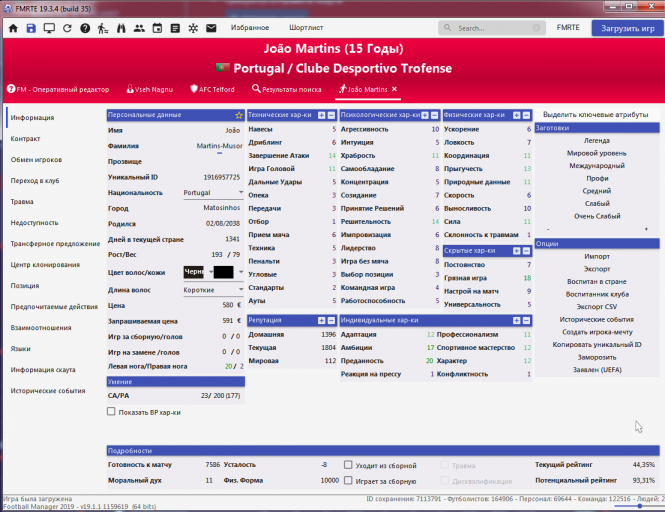The width and height of the screenshot is (665, 512).
Task: Increase preset with plus under Заготовки
Action: point(646,229)
